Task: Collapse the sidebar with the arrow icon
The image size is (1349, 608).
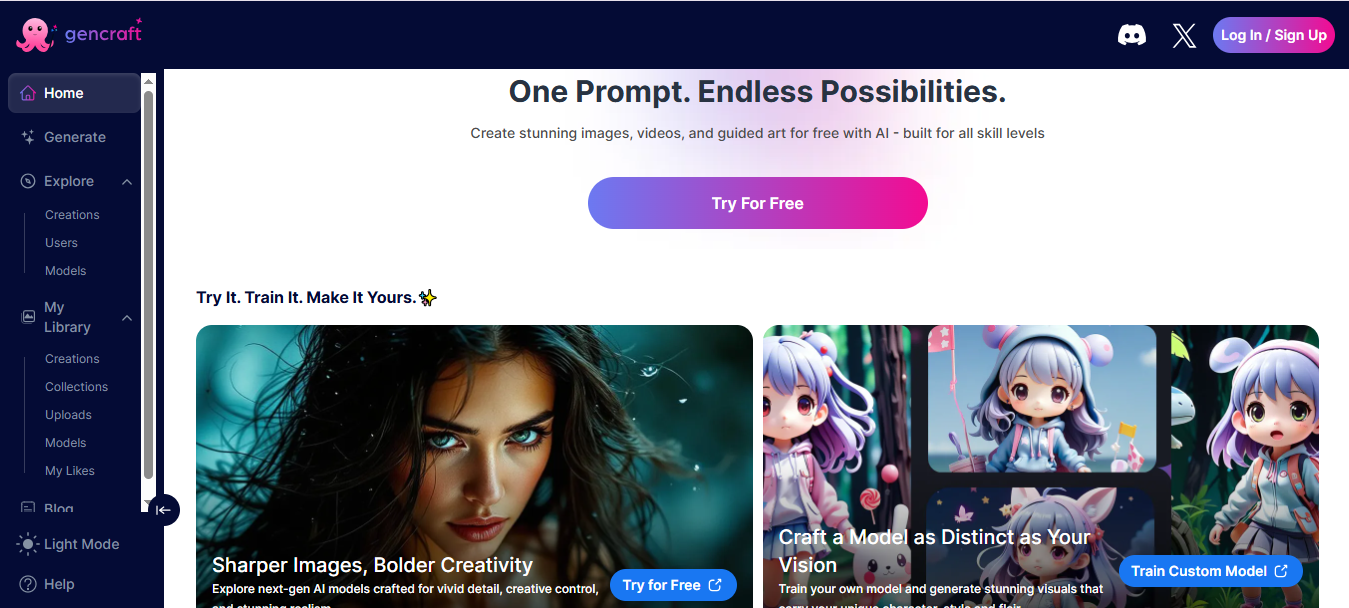Action: point(164,510)
